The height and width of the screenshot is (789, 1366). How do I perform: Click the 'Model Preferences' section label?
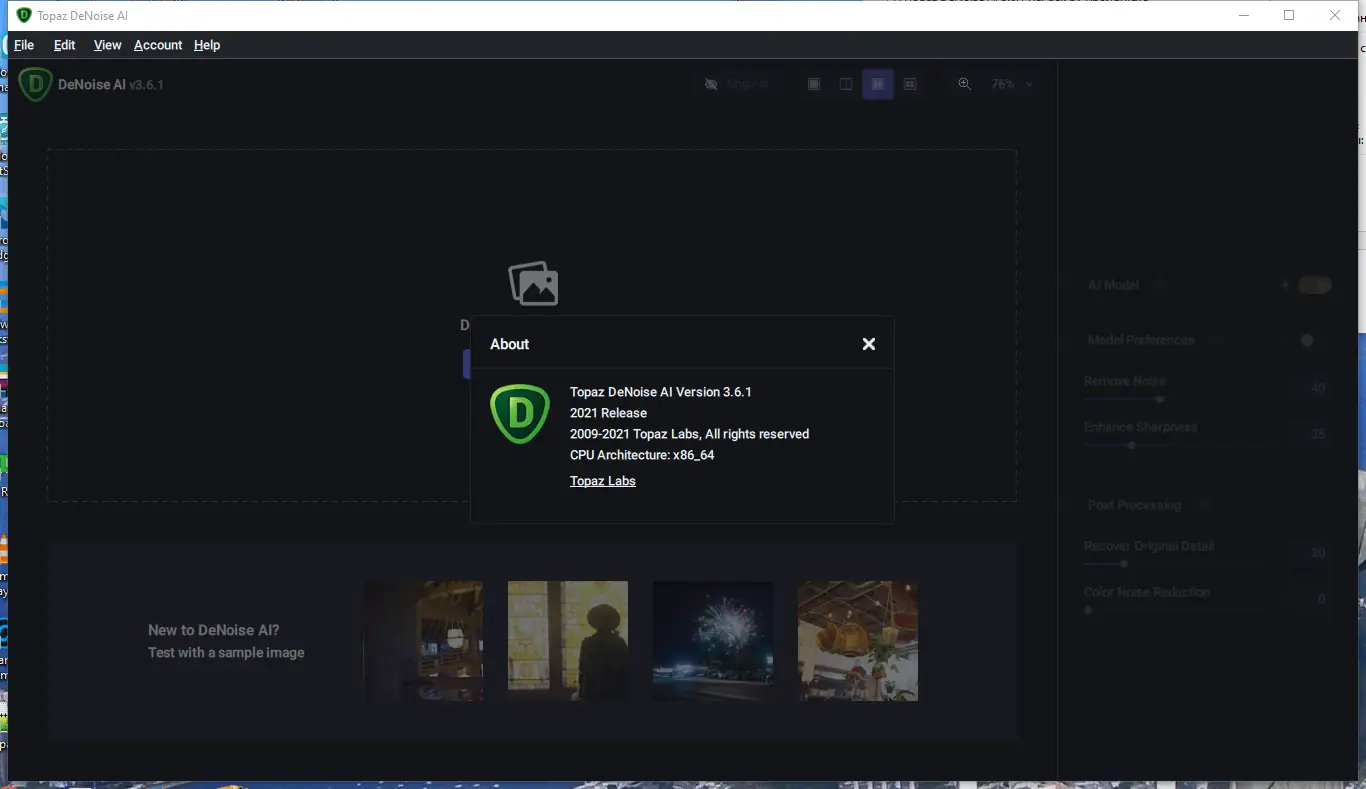1141,340
